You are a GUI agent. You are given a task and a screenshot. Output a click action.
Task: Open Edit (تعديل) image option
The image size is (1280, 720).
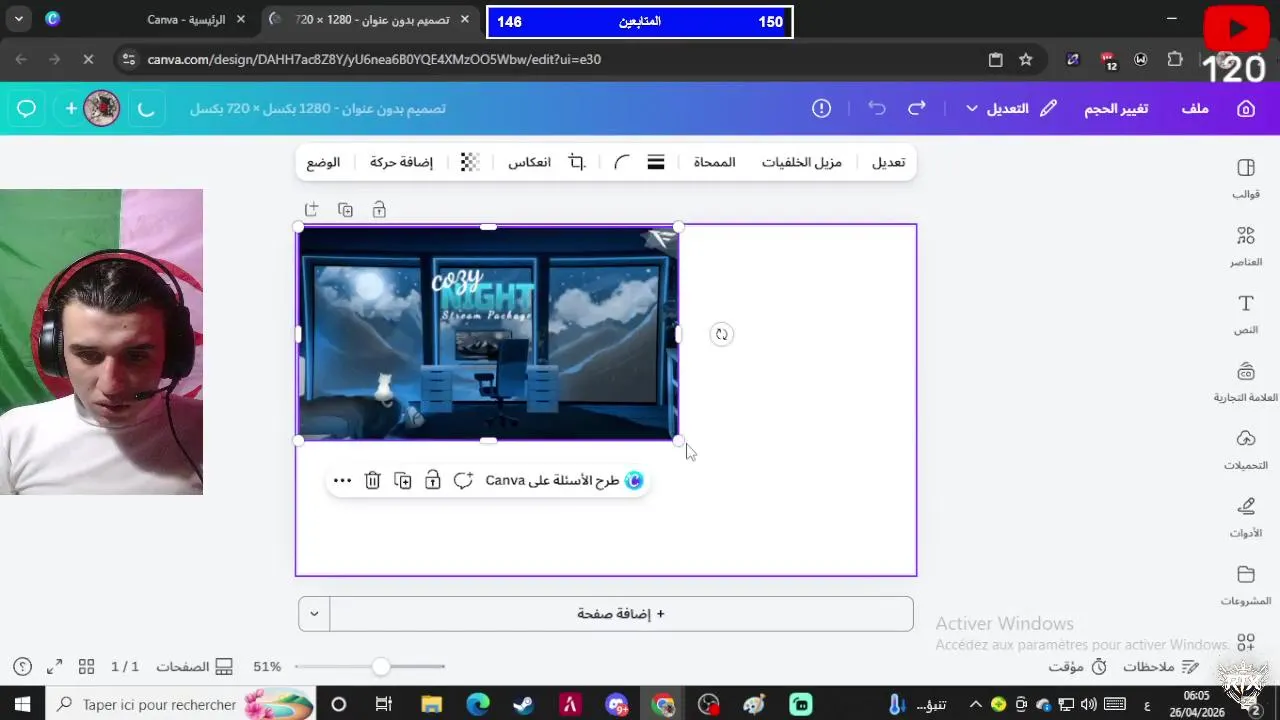888,162
